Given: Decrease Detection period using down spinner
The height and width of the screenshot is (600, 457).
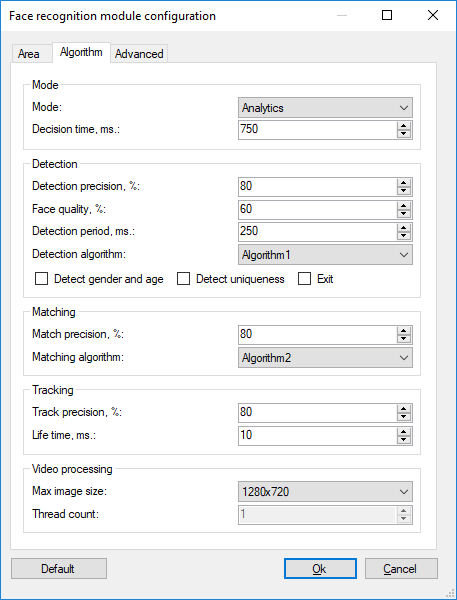Looking at the screenshot, I should [x=404, y=235].
